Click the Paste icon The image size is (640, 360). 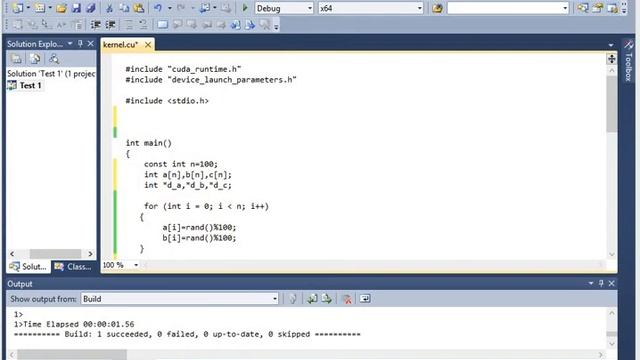pos(139,8)
